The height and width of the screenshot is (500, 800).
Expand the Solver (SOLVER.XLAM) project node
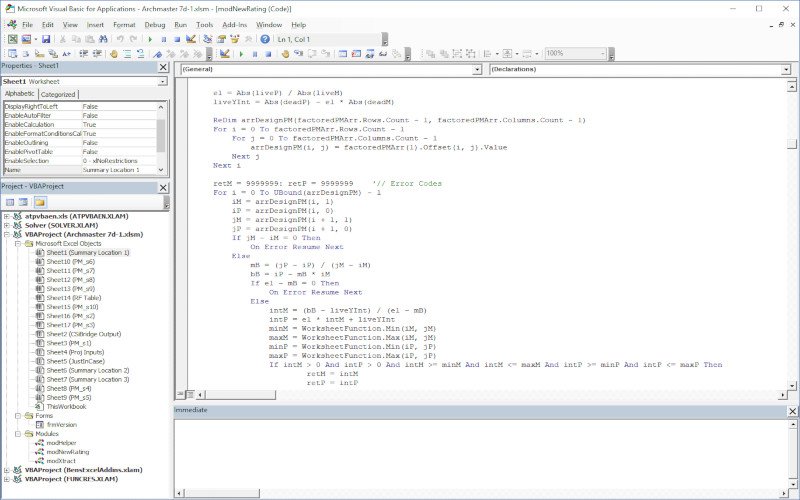click(7, 225)
